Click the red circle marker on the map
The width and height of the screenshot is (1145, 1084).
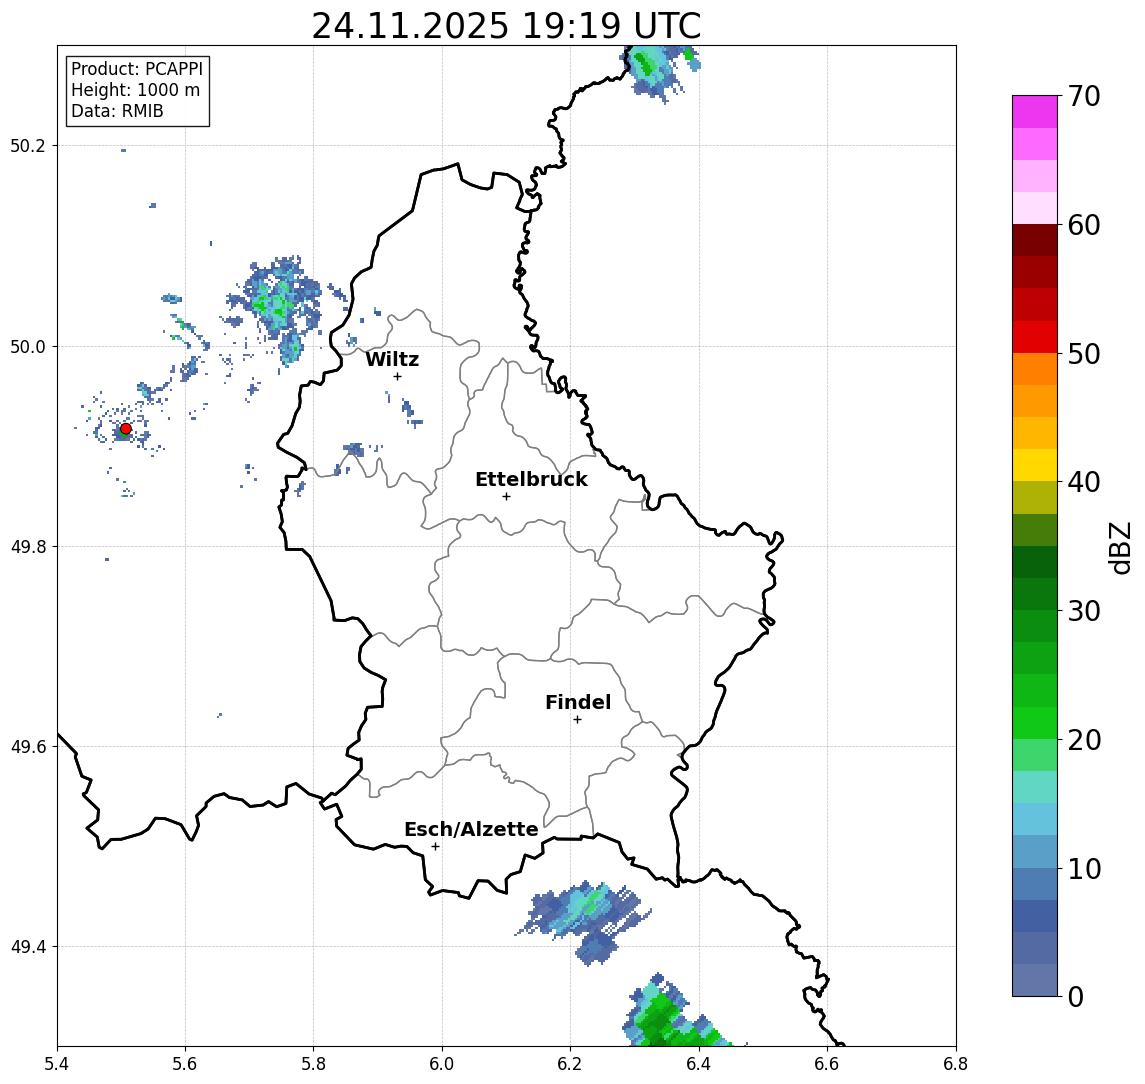coord(126,429)
